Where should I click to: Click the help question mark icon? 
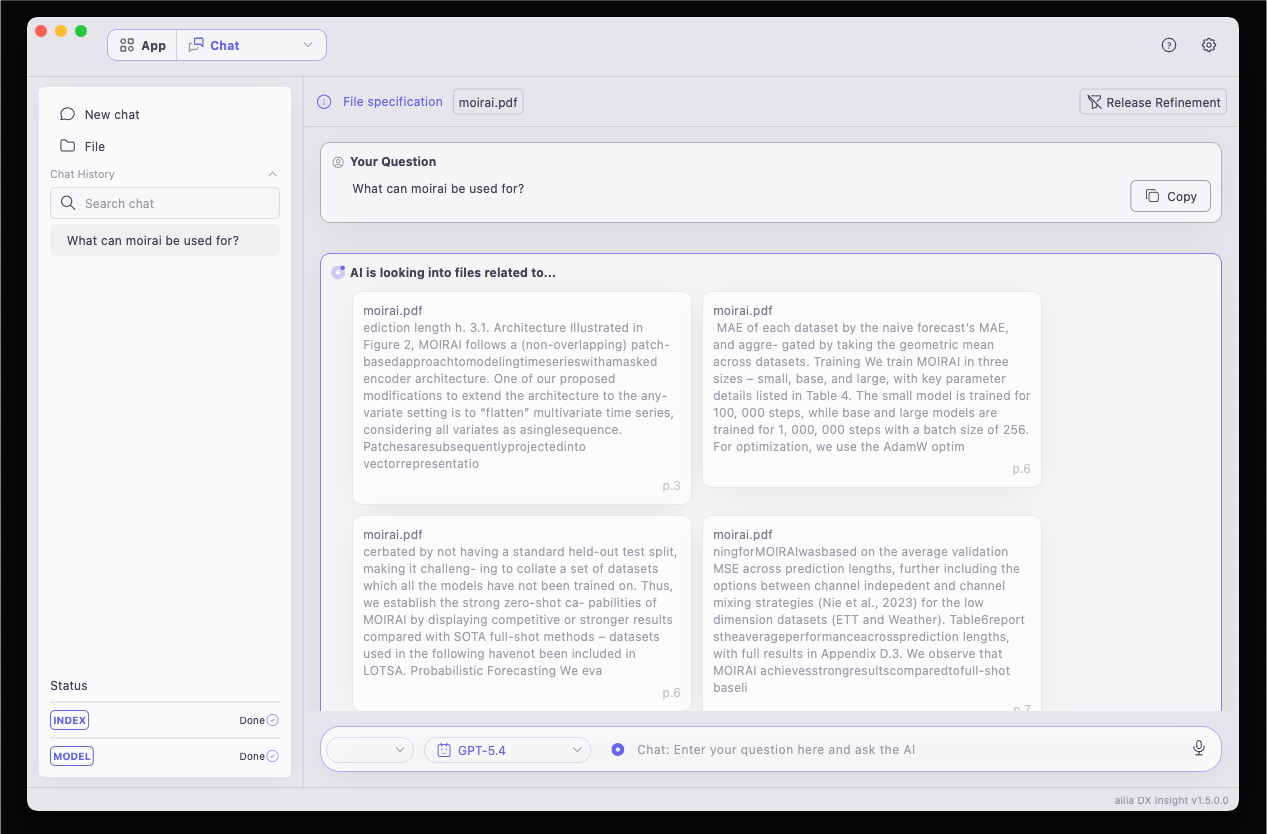point(1169,45)
